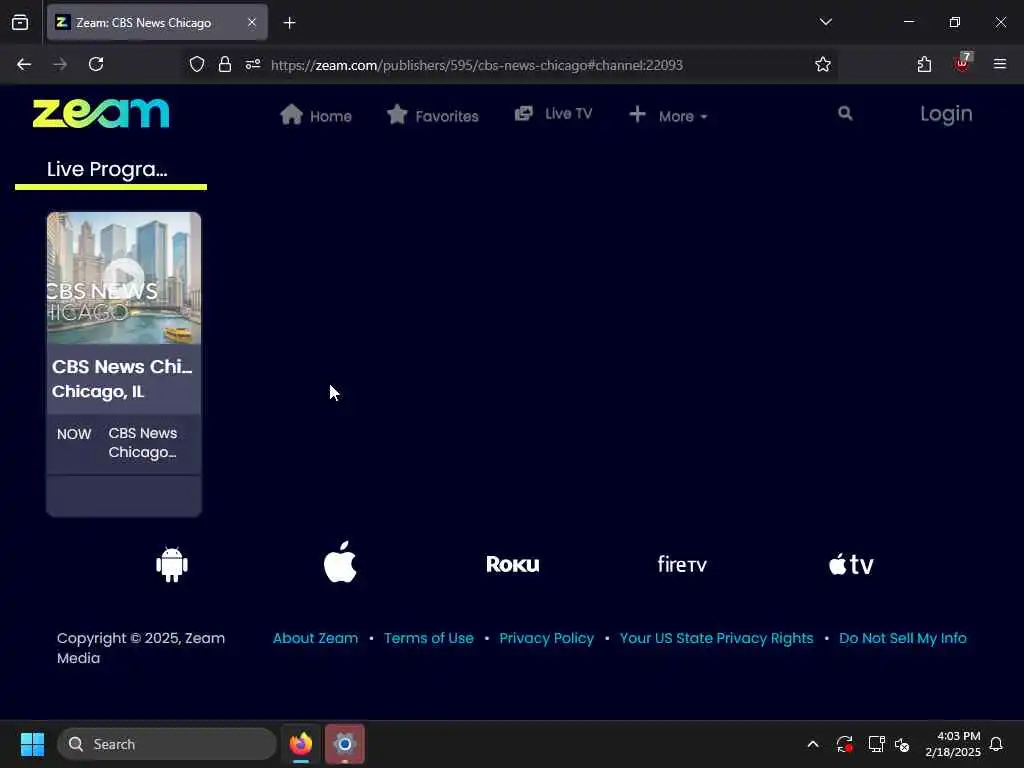Expand the More dropdown menu

668,116
